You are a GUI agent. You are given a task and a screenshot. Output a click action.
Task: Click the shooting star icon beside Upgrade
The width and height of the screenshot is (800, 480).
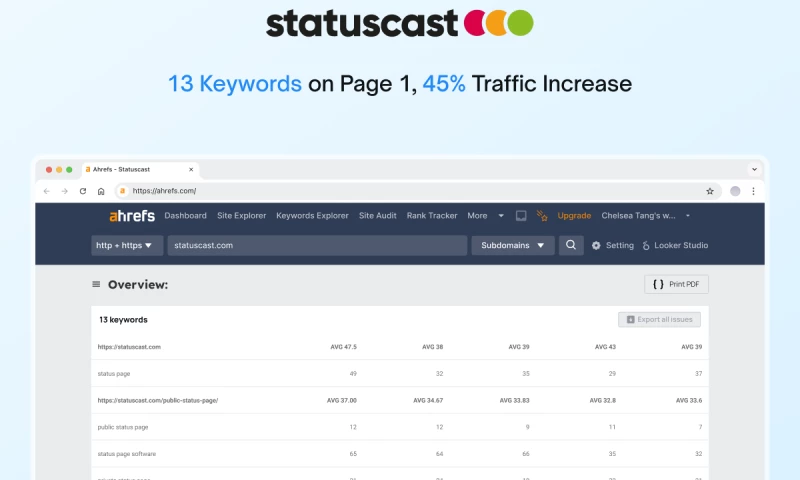click(542, 216)
